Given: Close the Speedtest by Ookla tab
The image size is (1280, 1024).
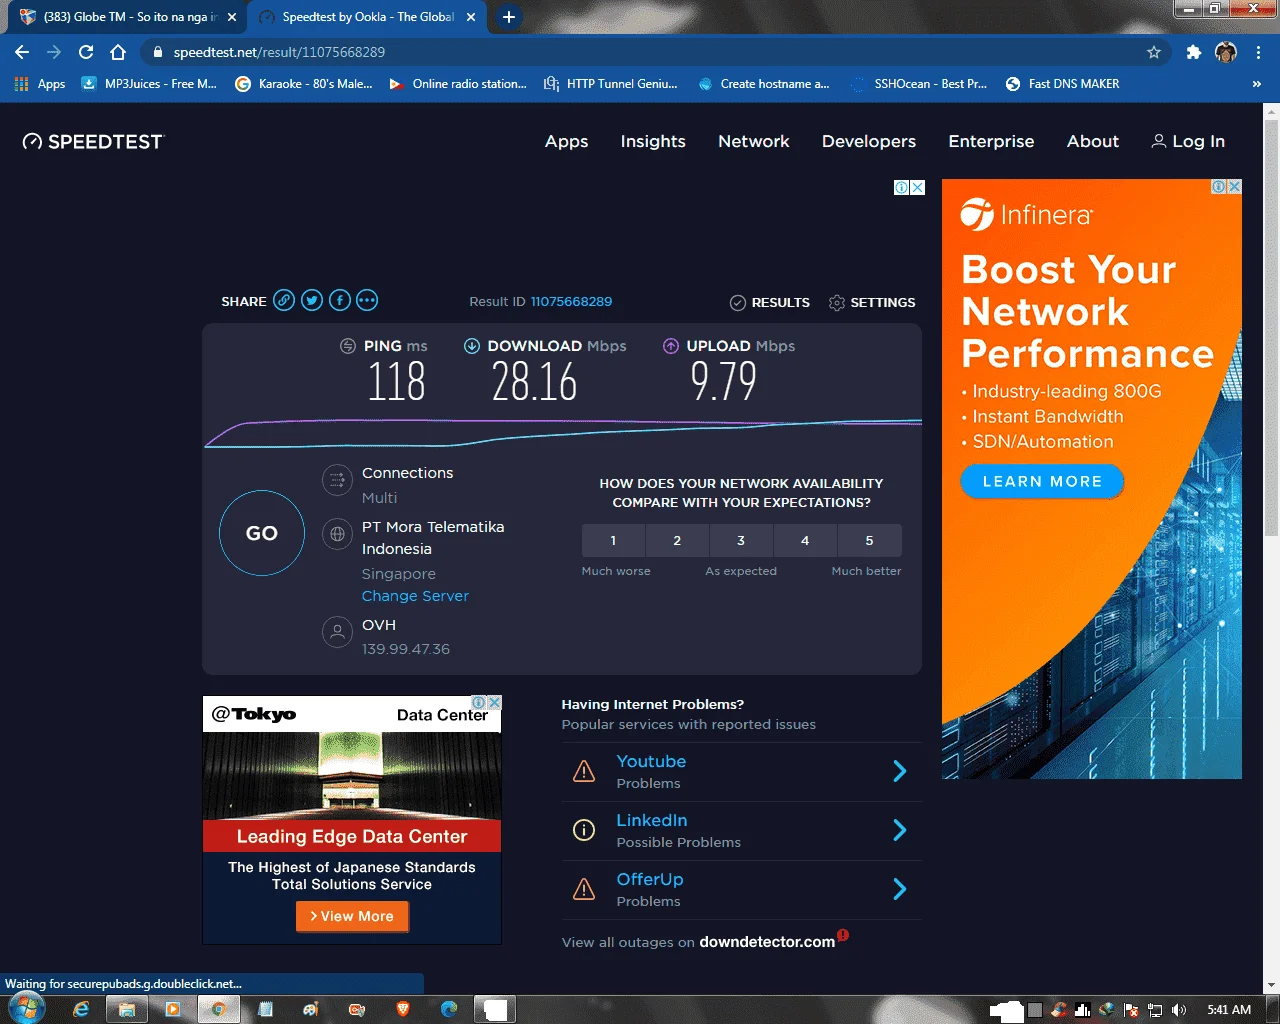Looking at the screenshot, I should (x=471, y=17).
